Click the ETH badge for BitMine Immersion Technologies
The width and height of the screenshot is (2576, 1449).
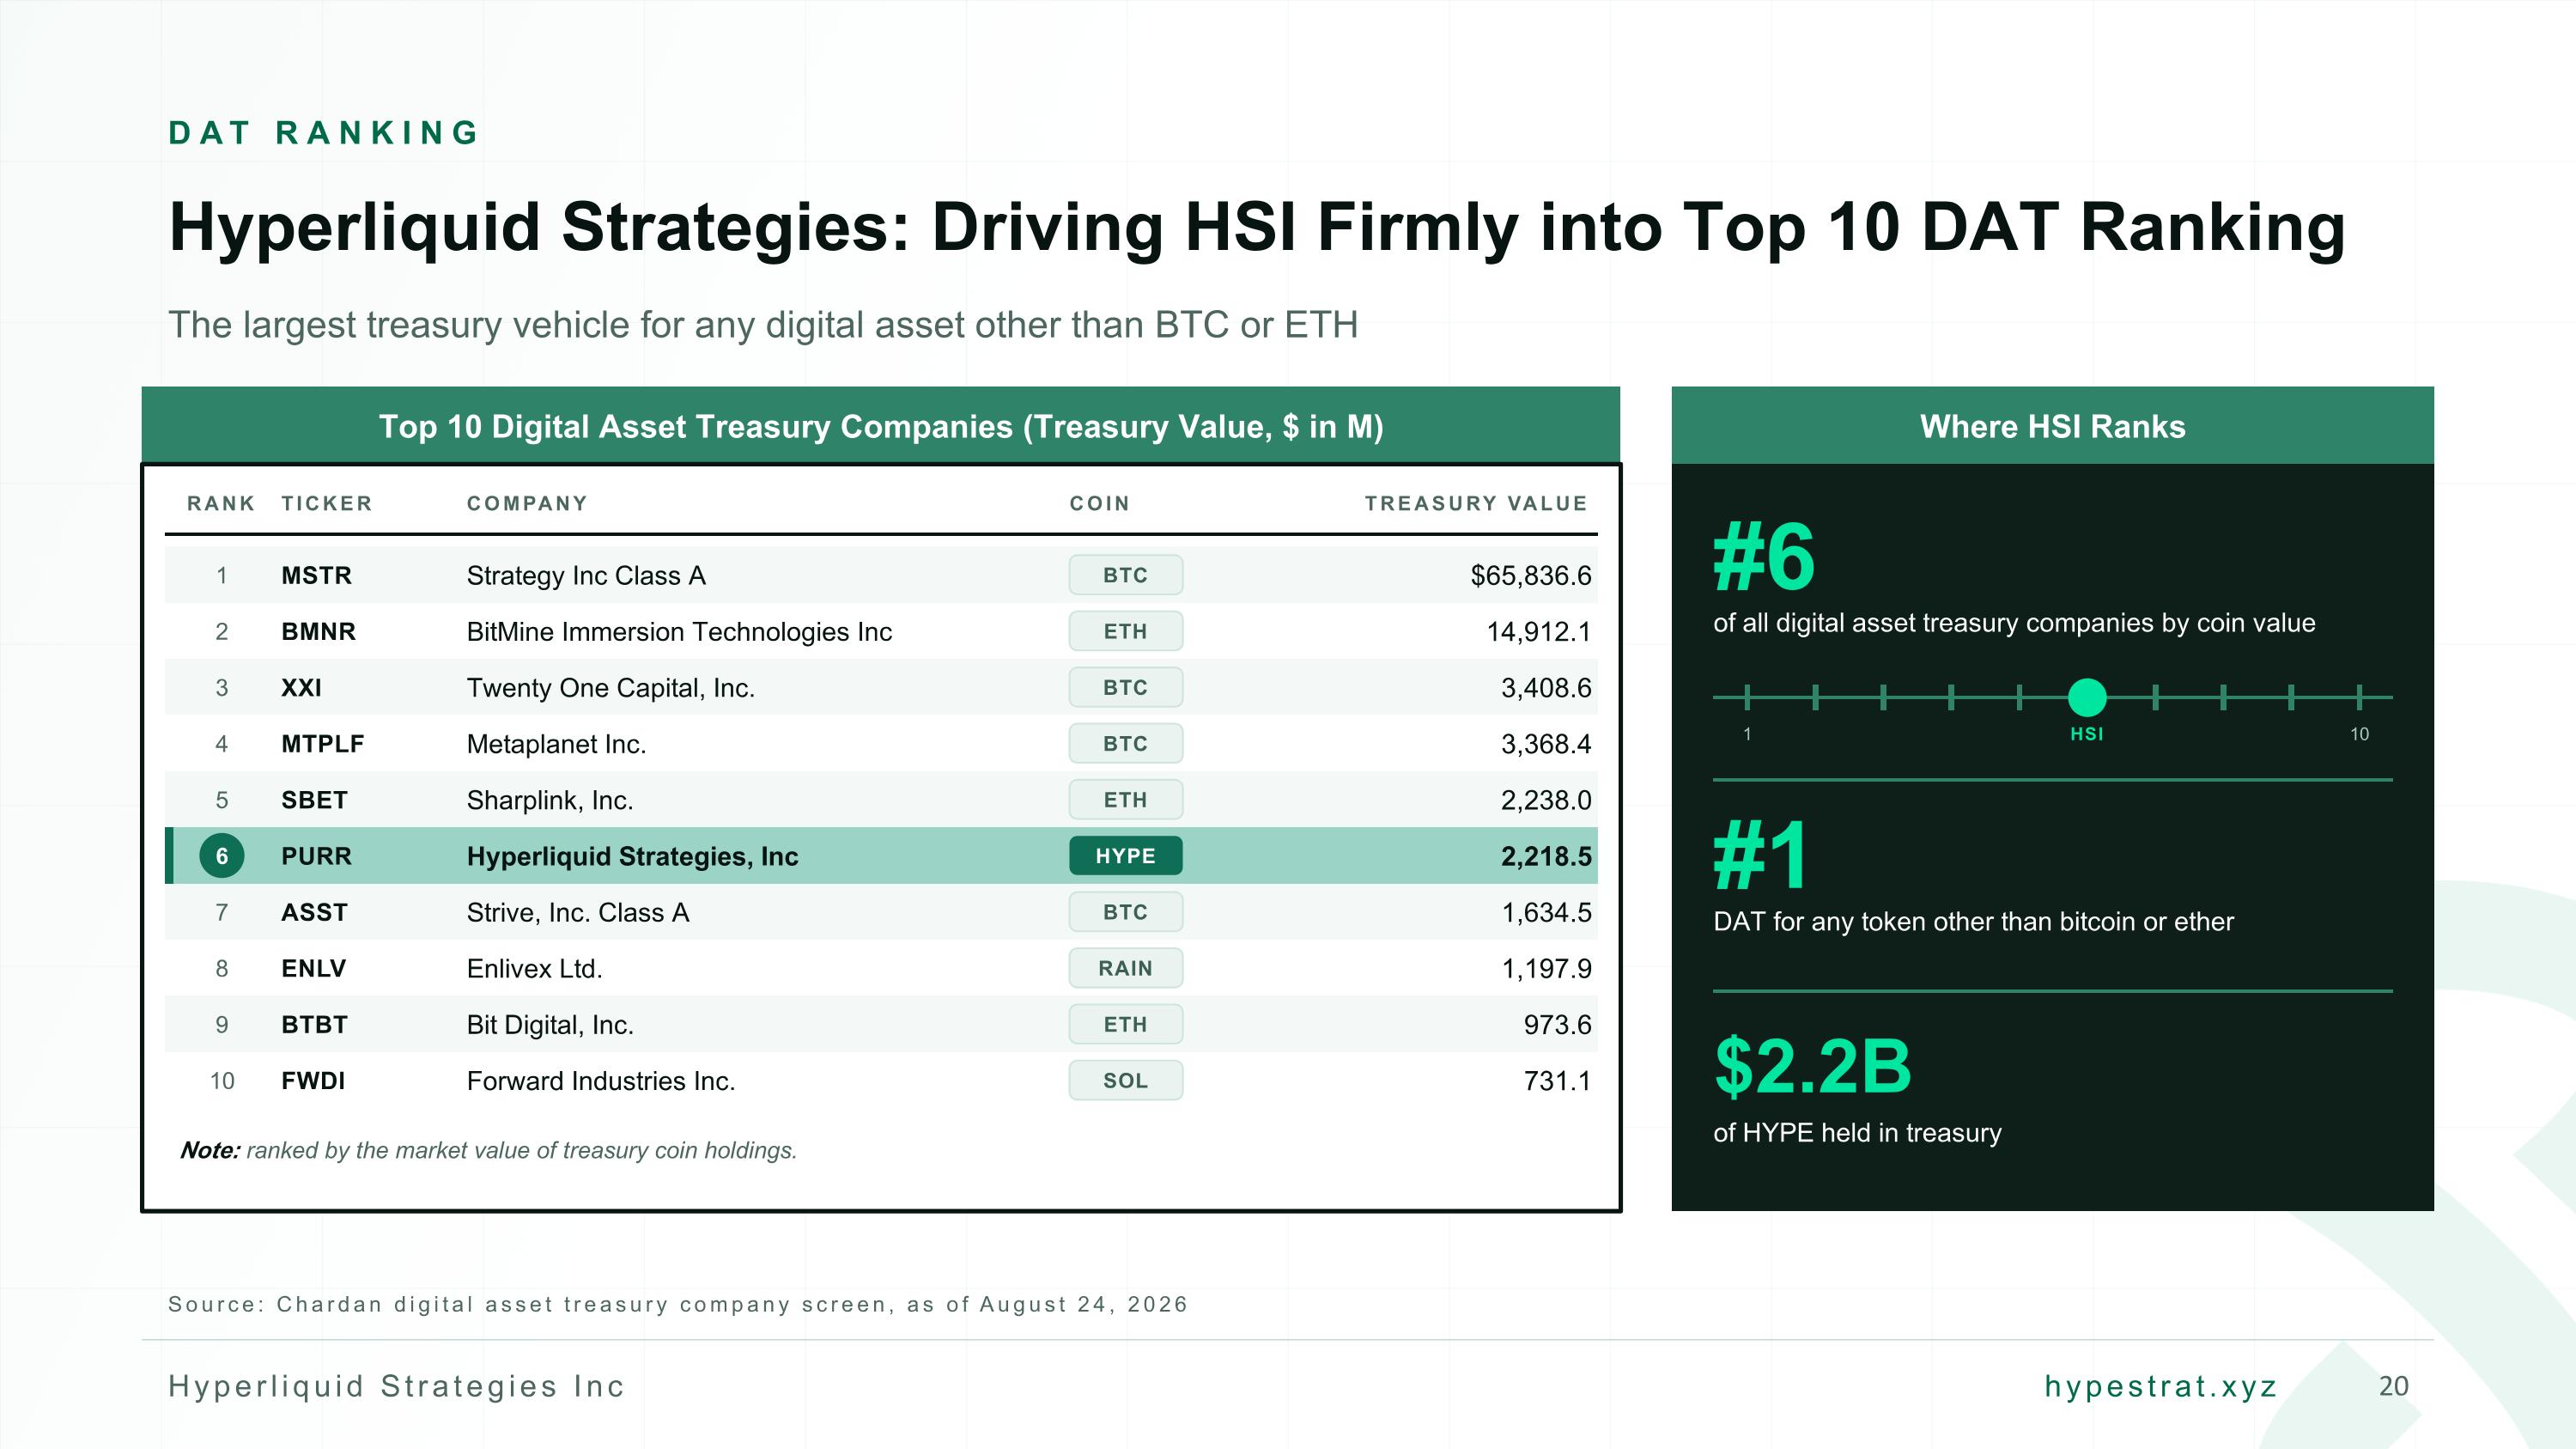click(1125, 631)
